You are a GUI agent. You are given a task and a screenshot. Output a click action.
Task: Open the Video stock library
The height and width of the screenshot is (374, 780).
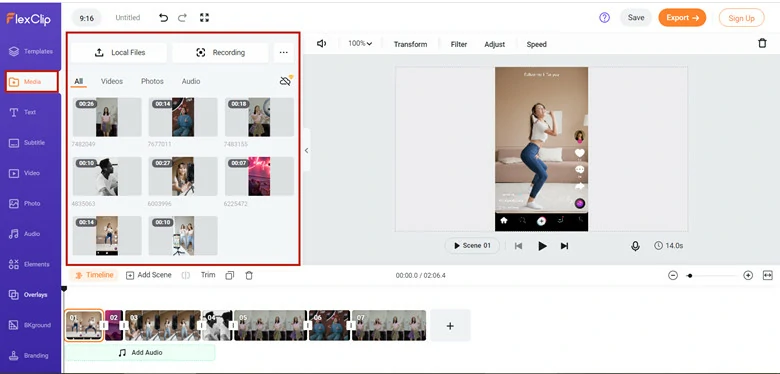pos(25,173)
